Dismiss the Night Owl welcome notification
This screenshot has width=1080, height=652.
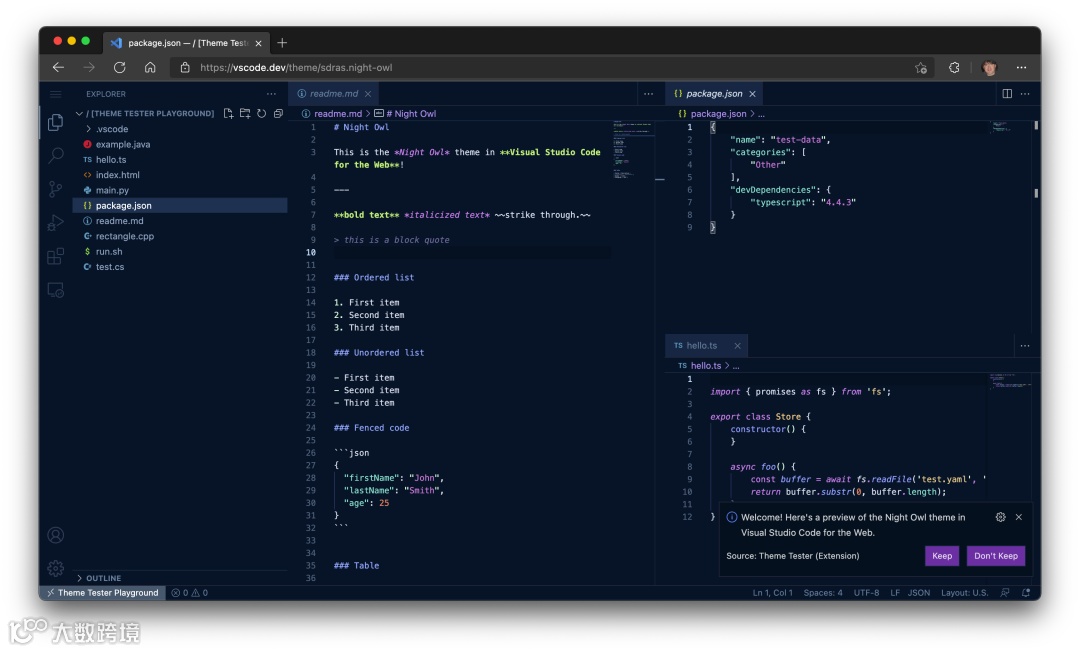pos(1019,517)
